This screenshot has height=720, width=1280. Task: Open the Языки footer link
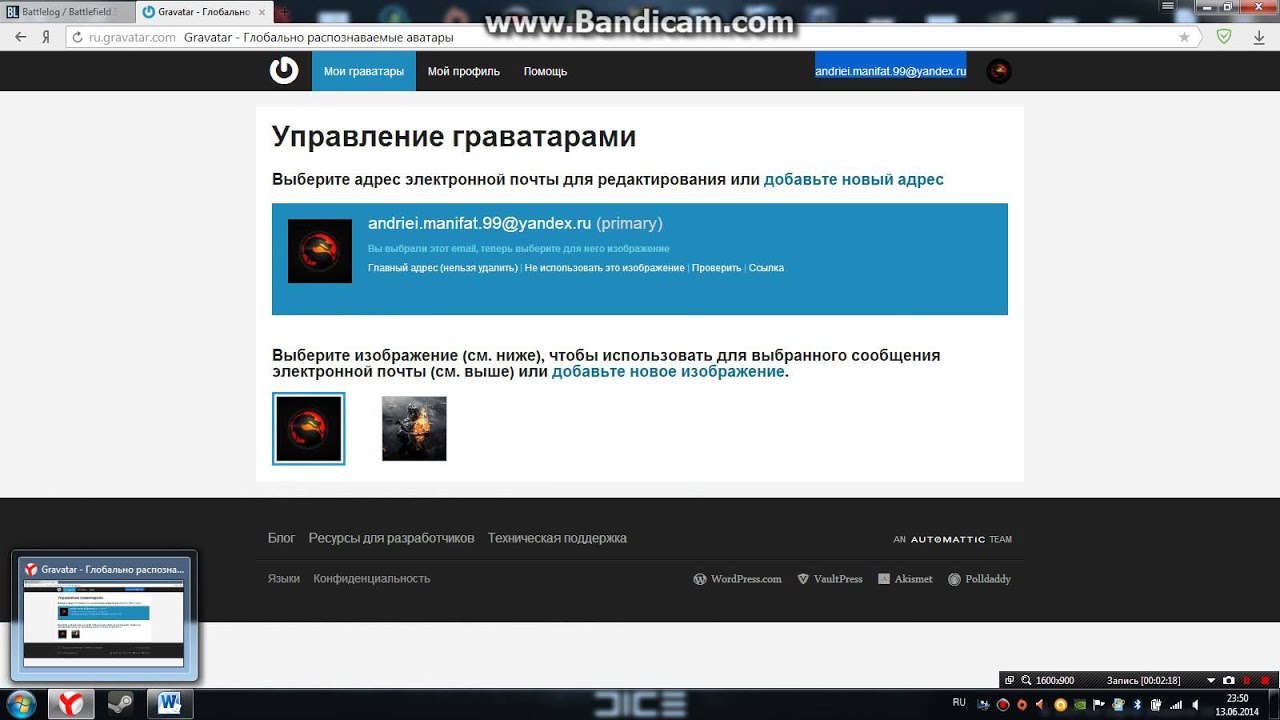coord(284,579)
